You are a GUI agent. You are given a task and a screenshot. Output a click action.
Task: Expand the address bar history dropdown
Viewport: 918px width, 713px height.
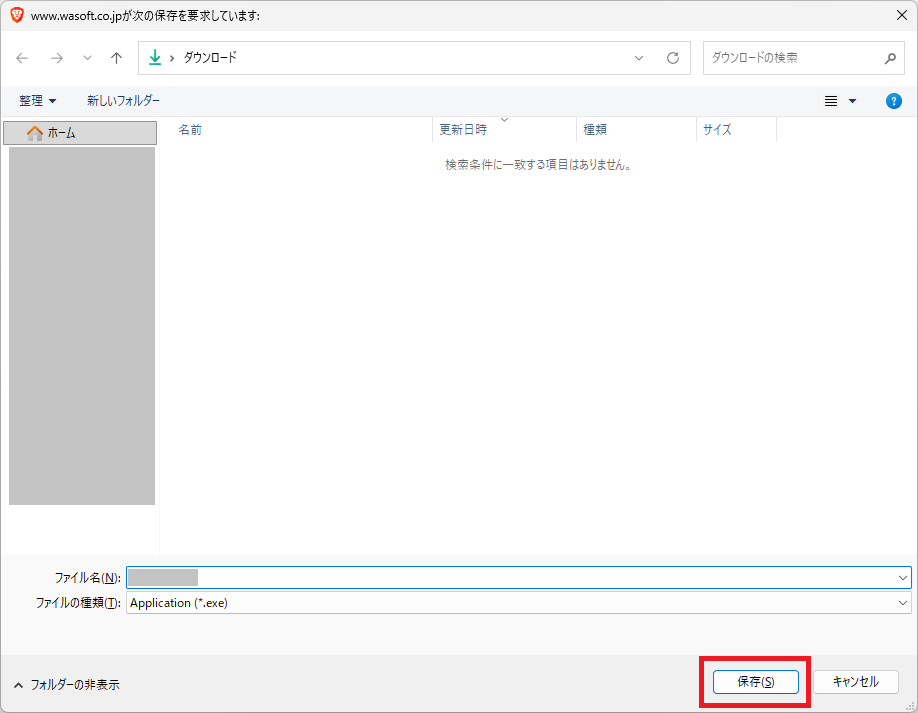click(x=638, y=58)
